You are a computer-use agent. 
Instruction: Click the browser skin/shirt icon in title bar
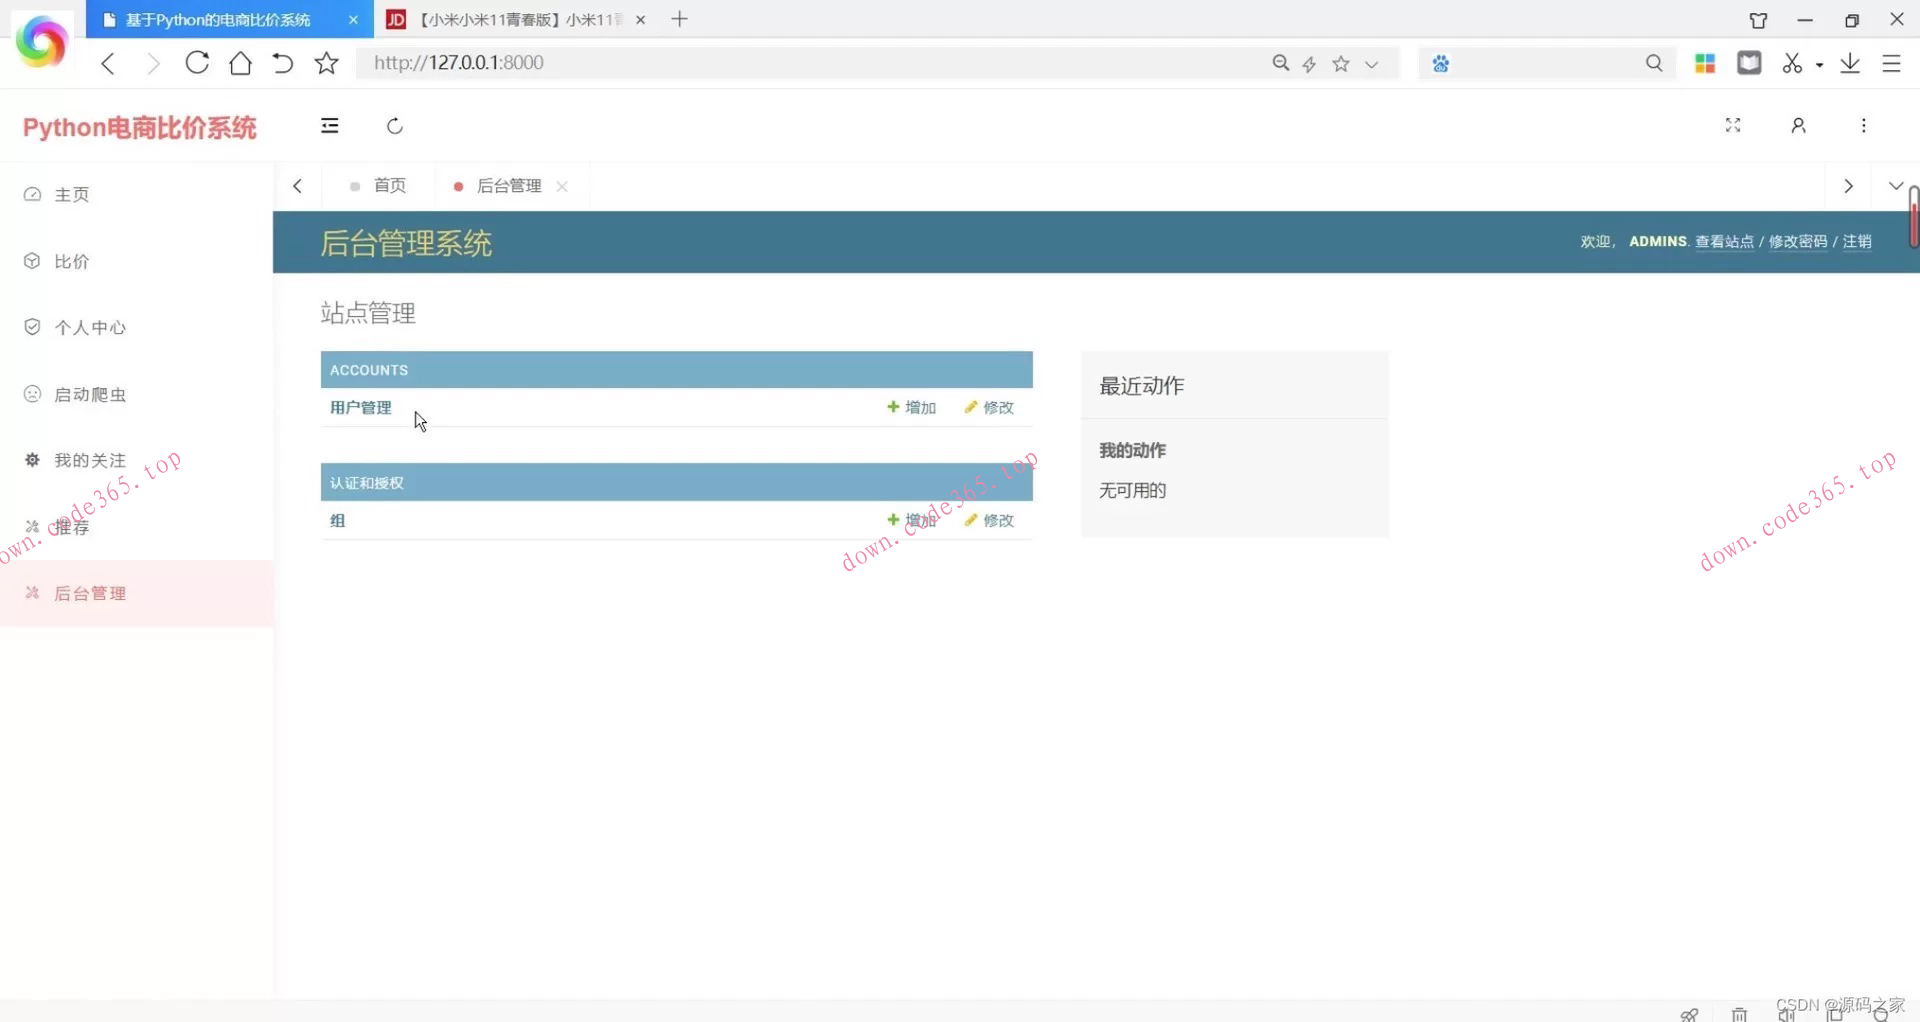pos(1758,20)
